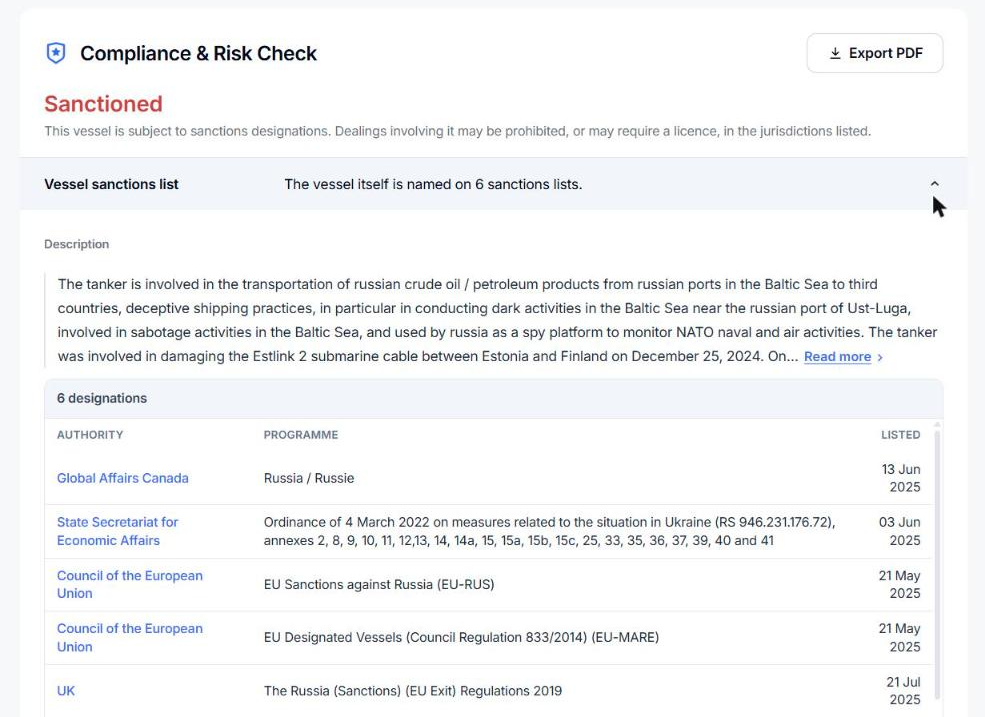Screen dimensions: 985x717
Task: Open the UK authority link
Action: [66, 691]
